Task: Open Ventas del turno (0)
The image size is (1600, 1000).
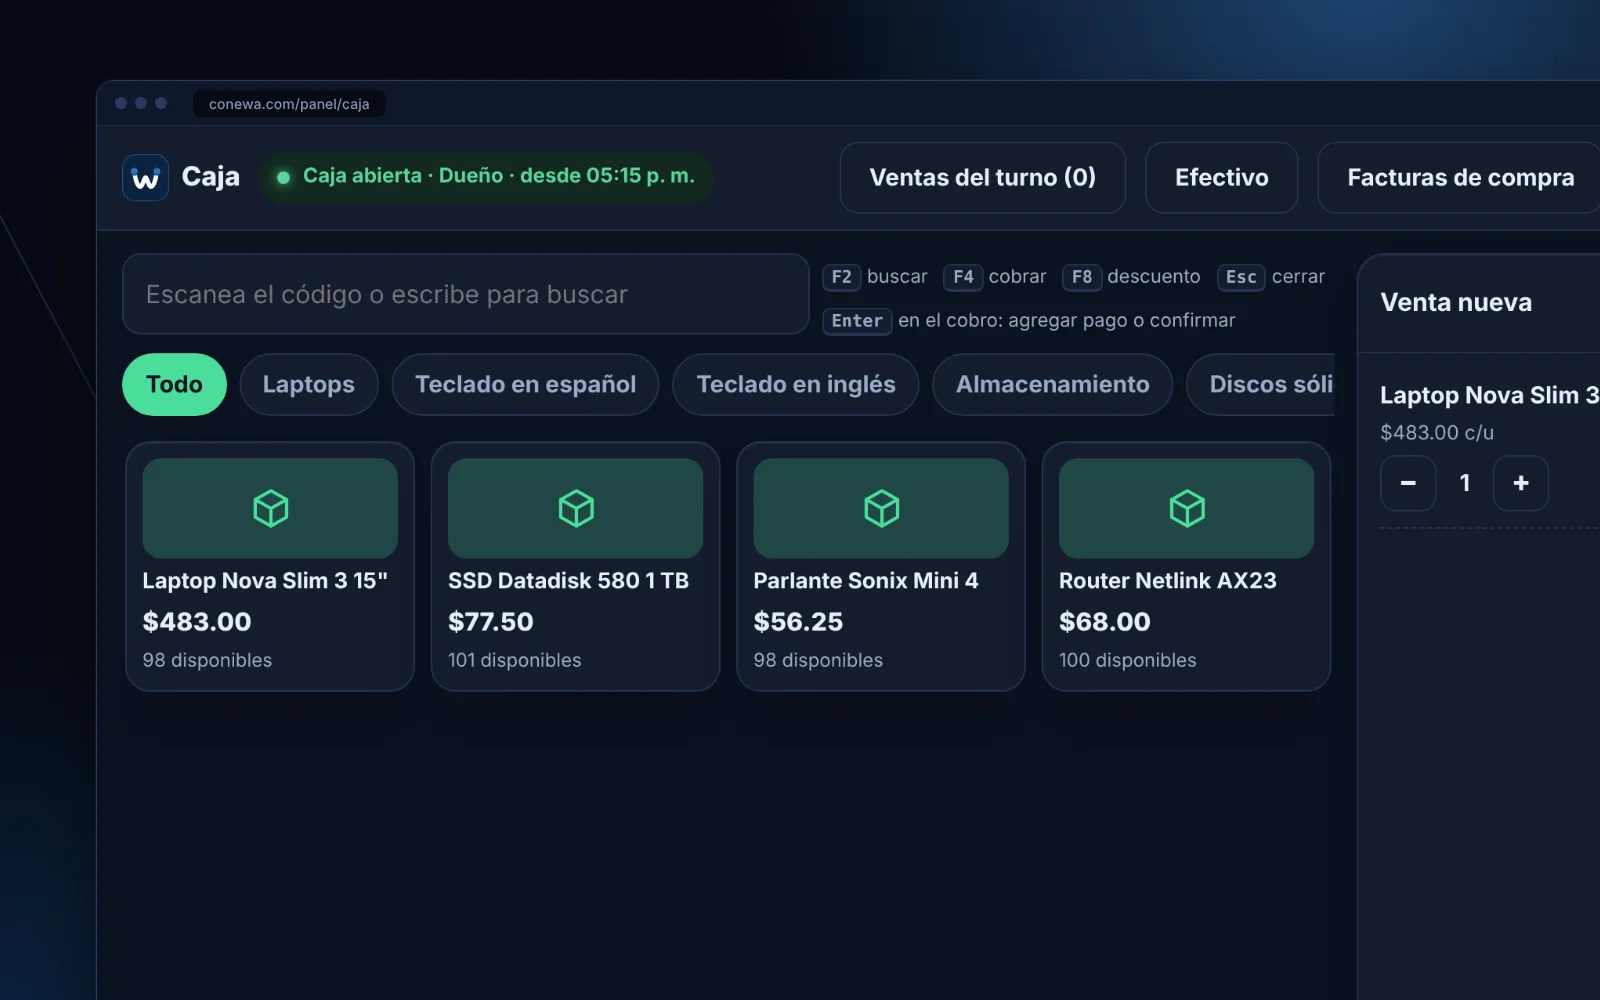Action: 983,177
